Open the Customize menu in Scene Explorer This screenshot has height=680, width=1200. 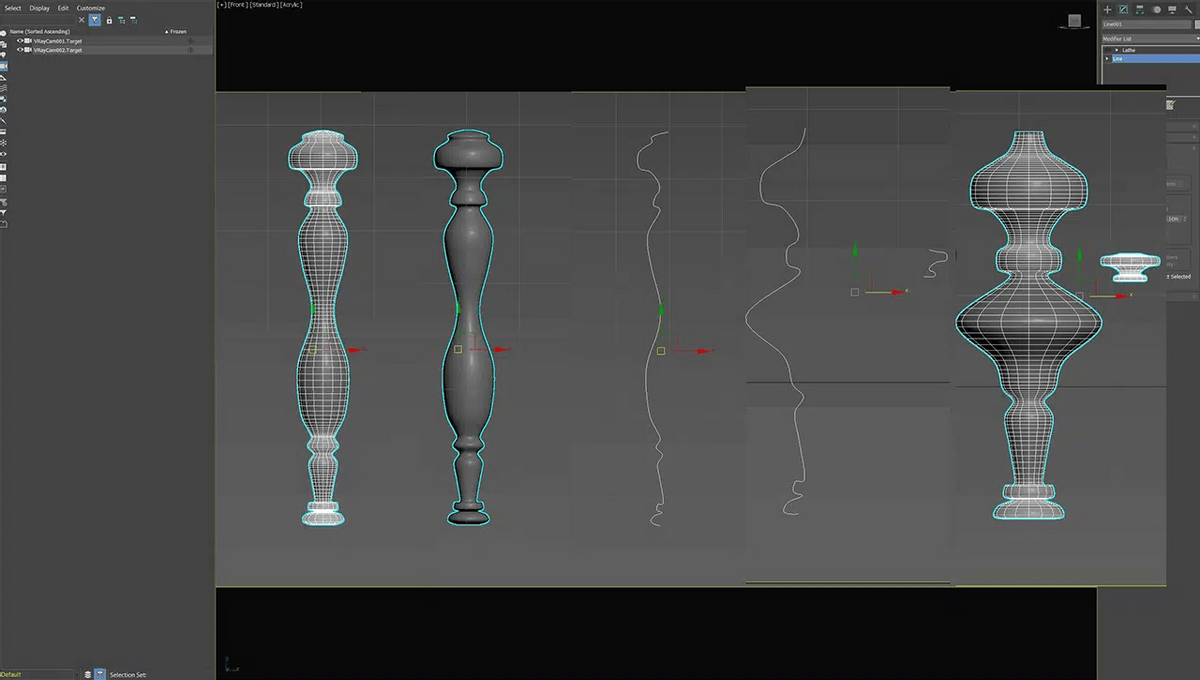point(91,8)
